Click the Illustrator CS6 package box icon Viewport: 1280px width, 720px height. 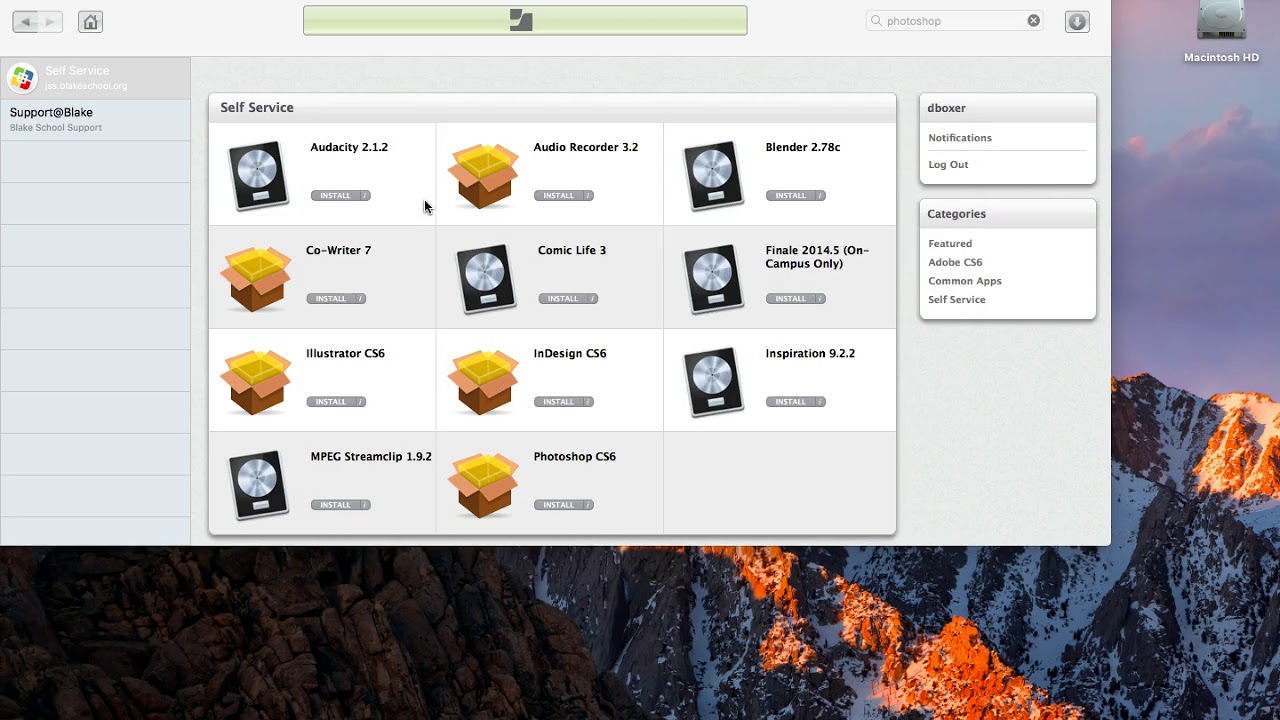(256, 382)
